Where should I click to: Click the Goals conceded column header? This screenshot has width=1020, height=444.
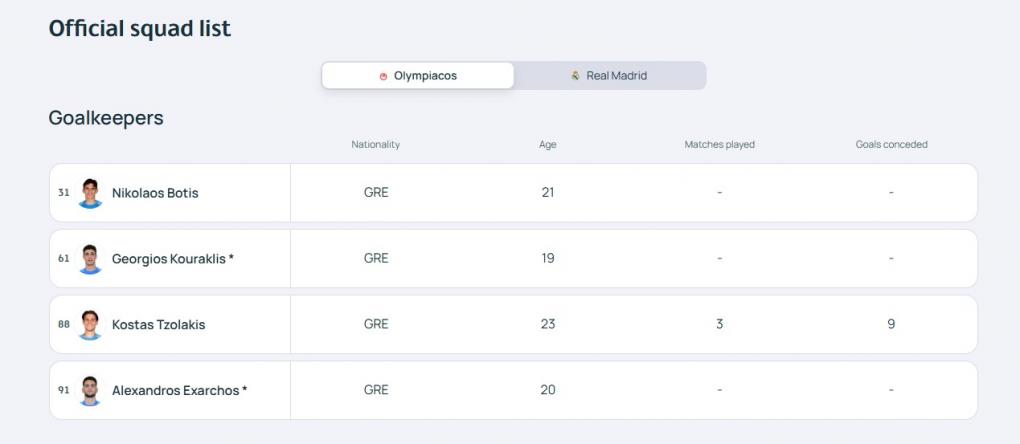pyautogui.click(x=891, y=145)
